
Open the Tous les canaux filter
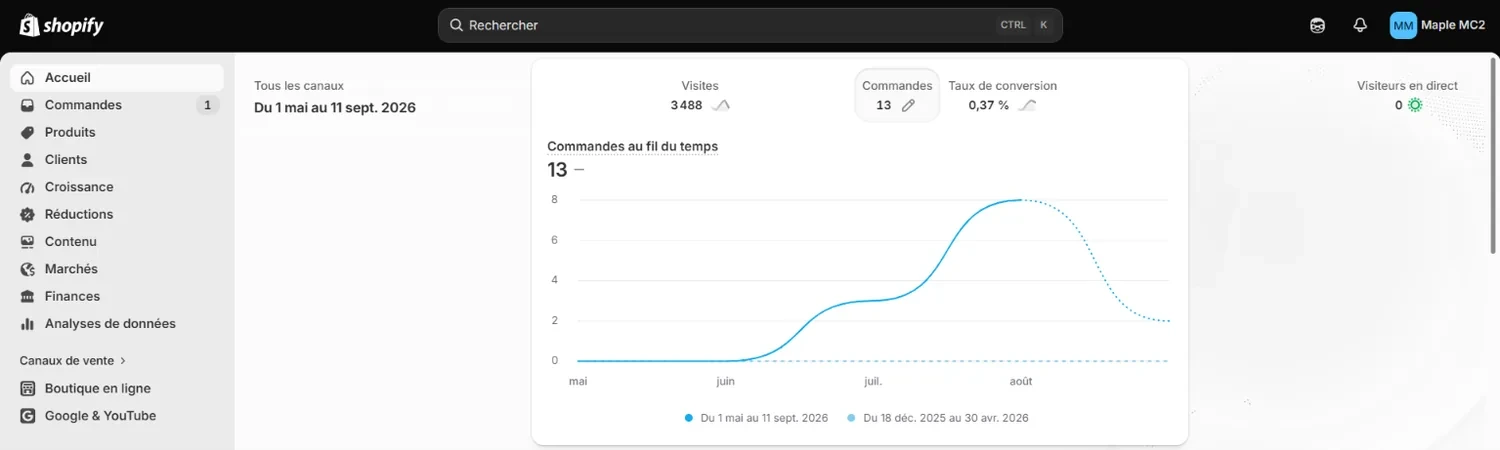[x=299, y=86]
